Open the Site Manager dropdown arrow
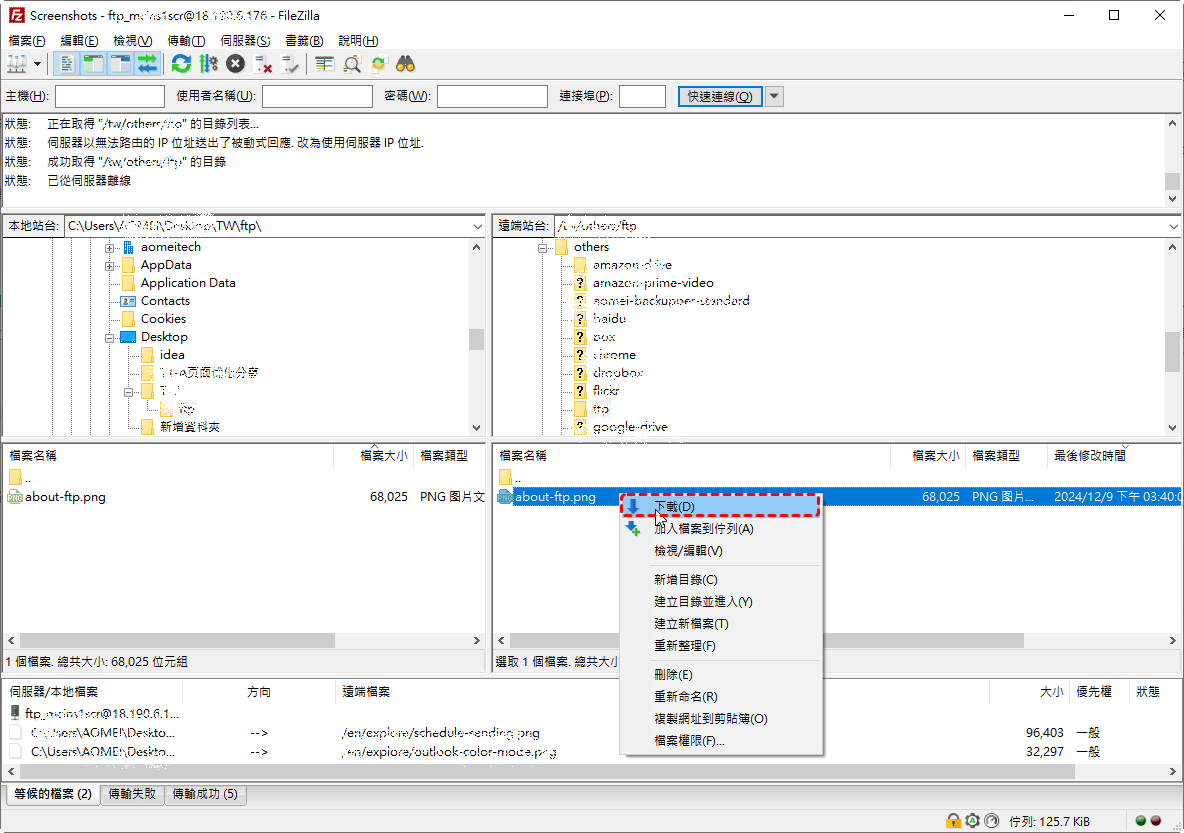1184x833 pixels. point(37,64)
